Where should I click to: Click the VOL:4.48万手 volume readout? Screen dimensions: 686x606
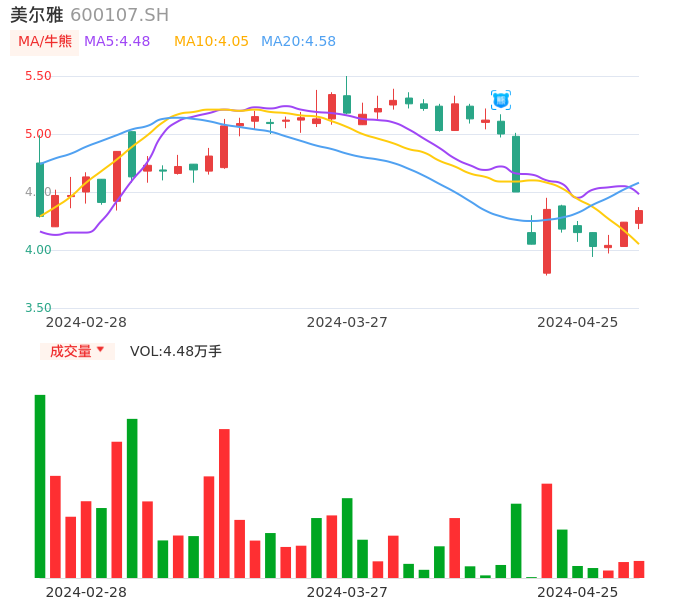click(x=176, y=351)
